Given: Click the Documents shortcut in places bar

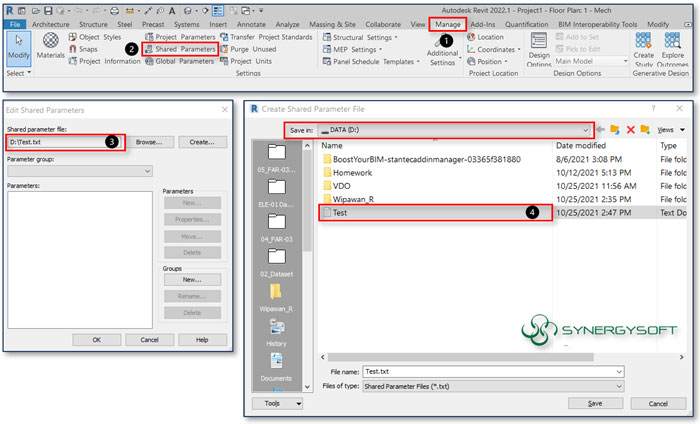Looking at the screenshot, I should pos(276,367).
